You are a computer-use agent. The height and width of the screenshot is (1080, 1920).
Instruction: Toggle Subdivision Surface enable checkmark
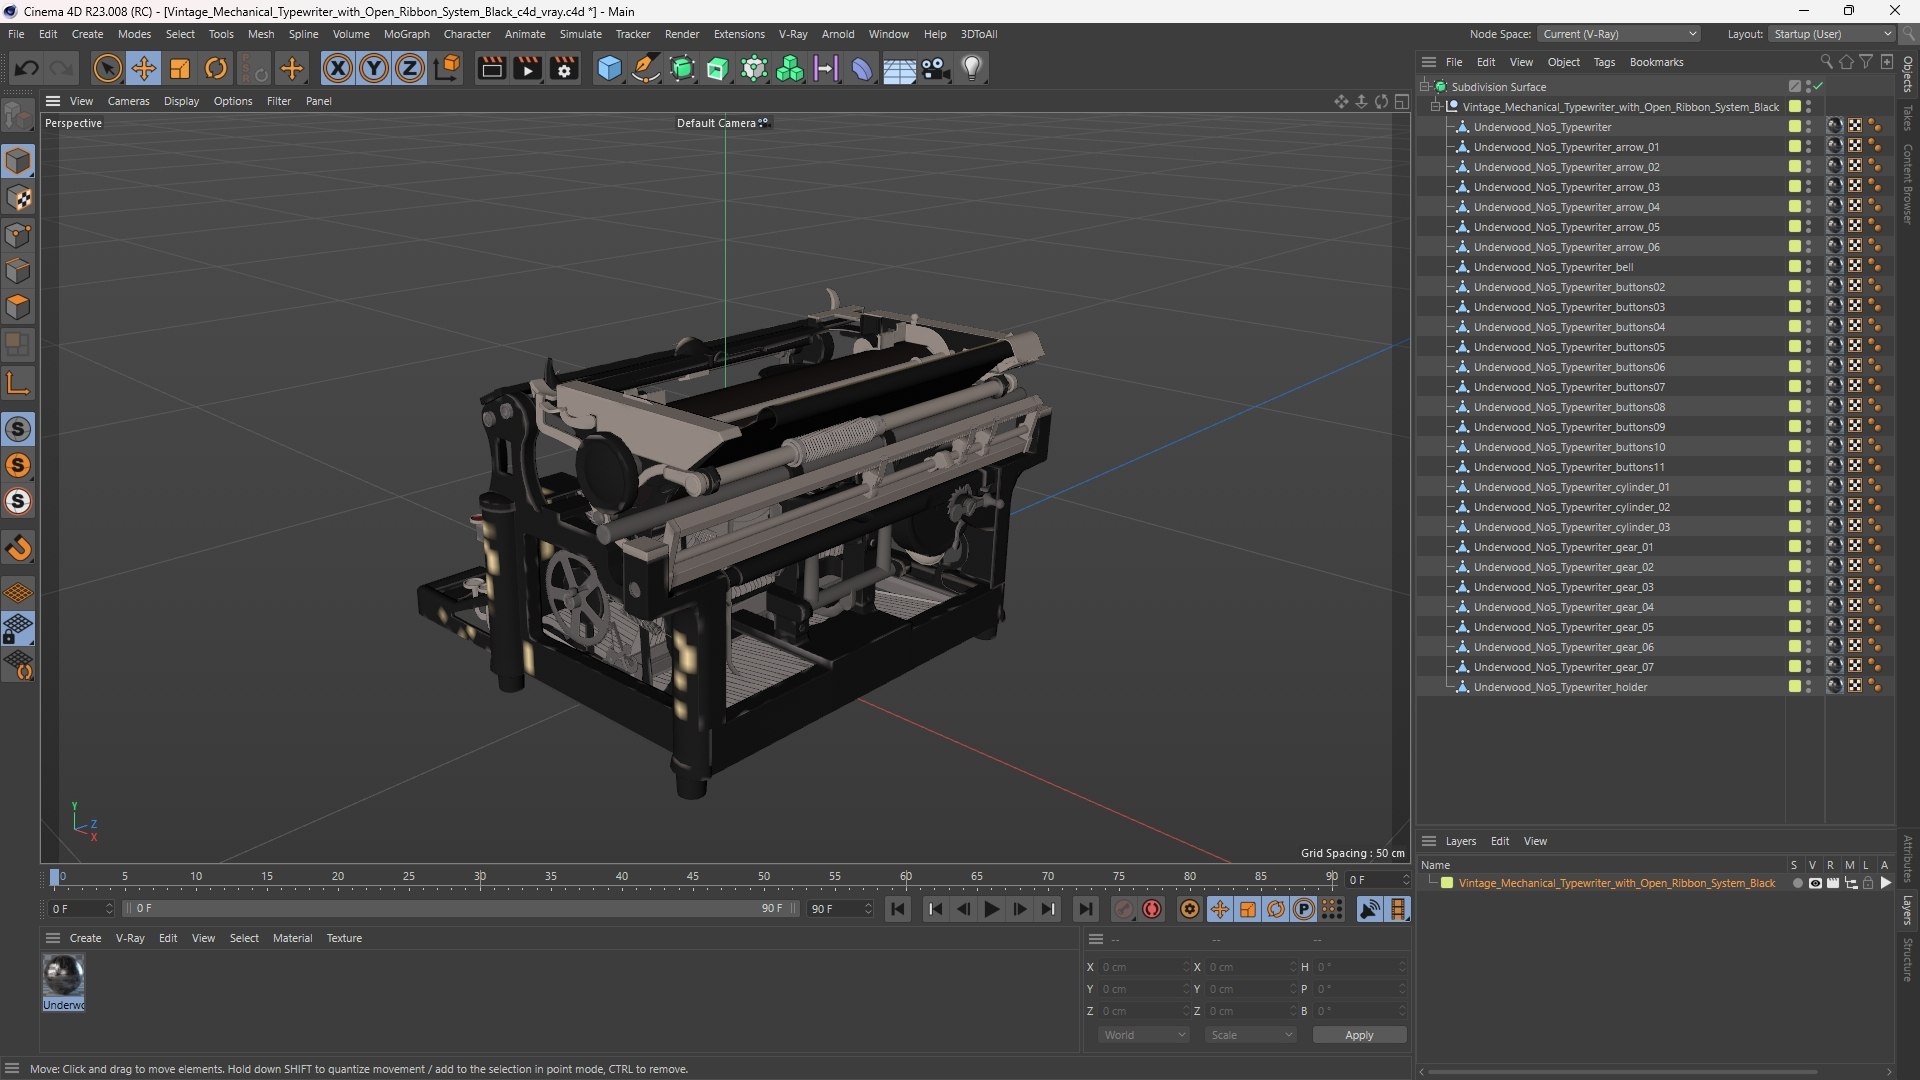click(1818, 87)
